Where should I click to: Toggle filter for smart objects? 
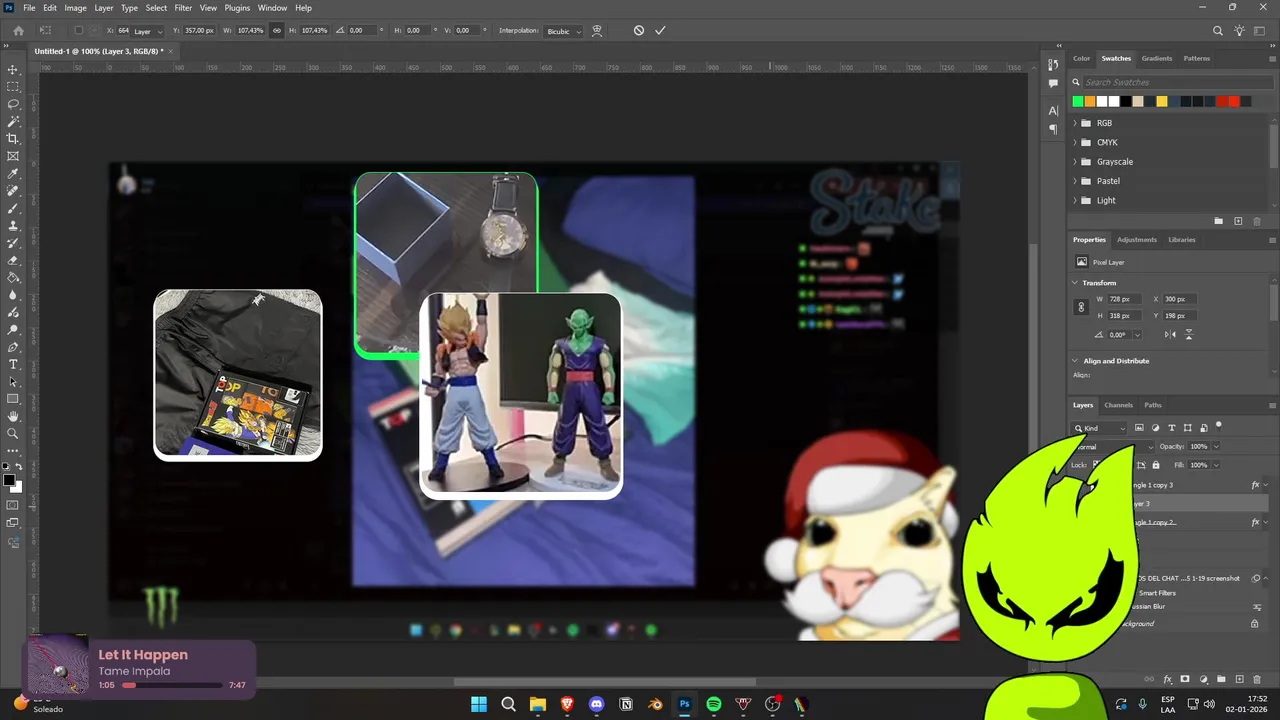coord(1203,428)
